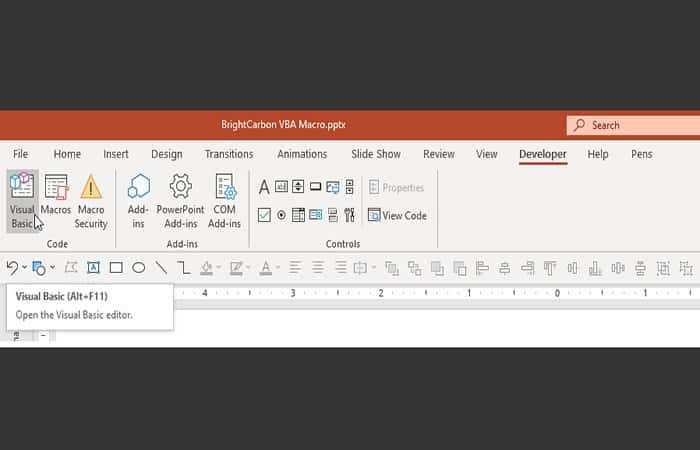The width and height of the screenshot is (700, 450).
Task: Click View Code in Controls group
Action: point(397,215)
